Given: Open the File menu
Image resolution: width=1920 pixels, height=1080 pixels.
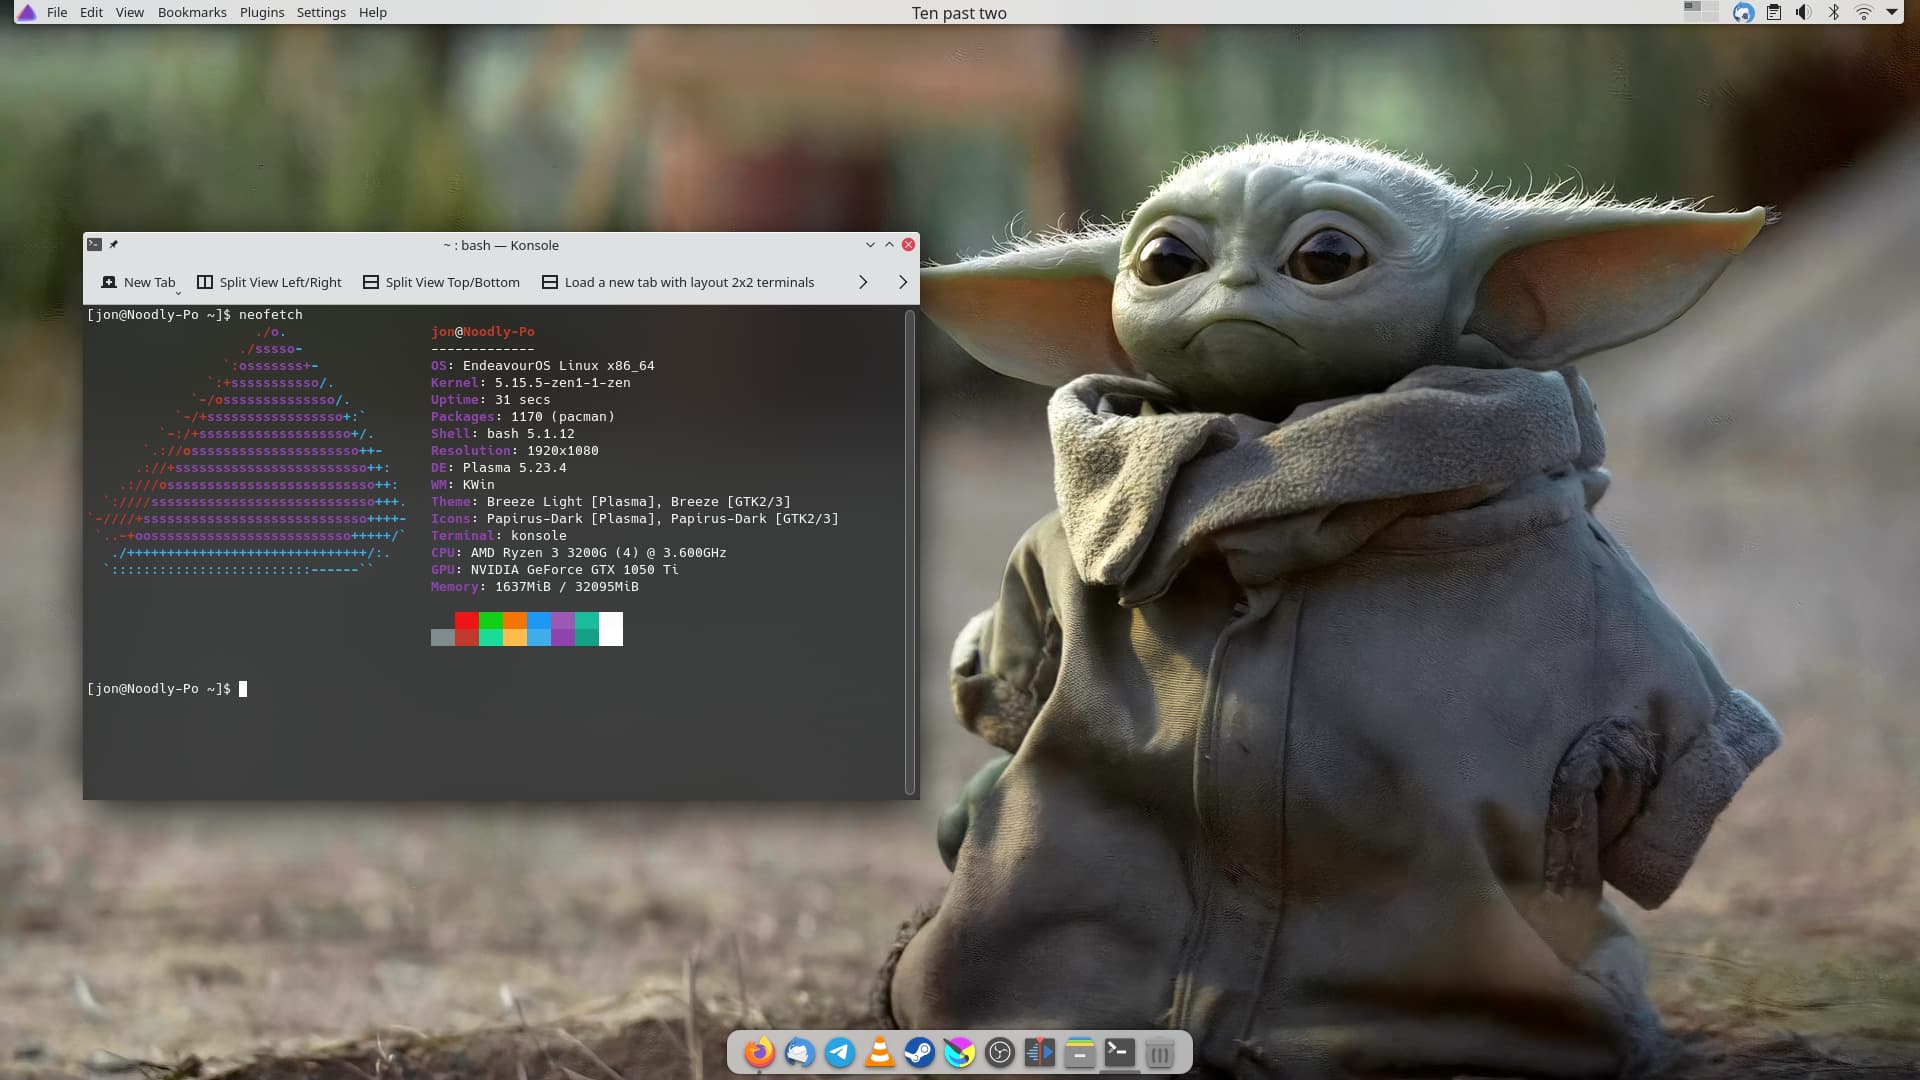Looking at the screenshot, I should point(57,12).
